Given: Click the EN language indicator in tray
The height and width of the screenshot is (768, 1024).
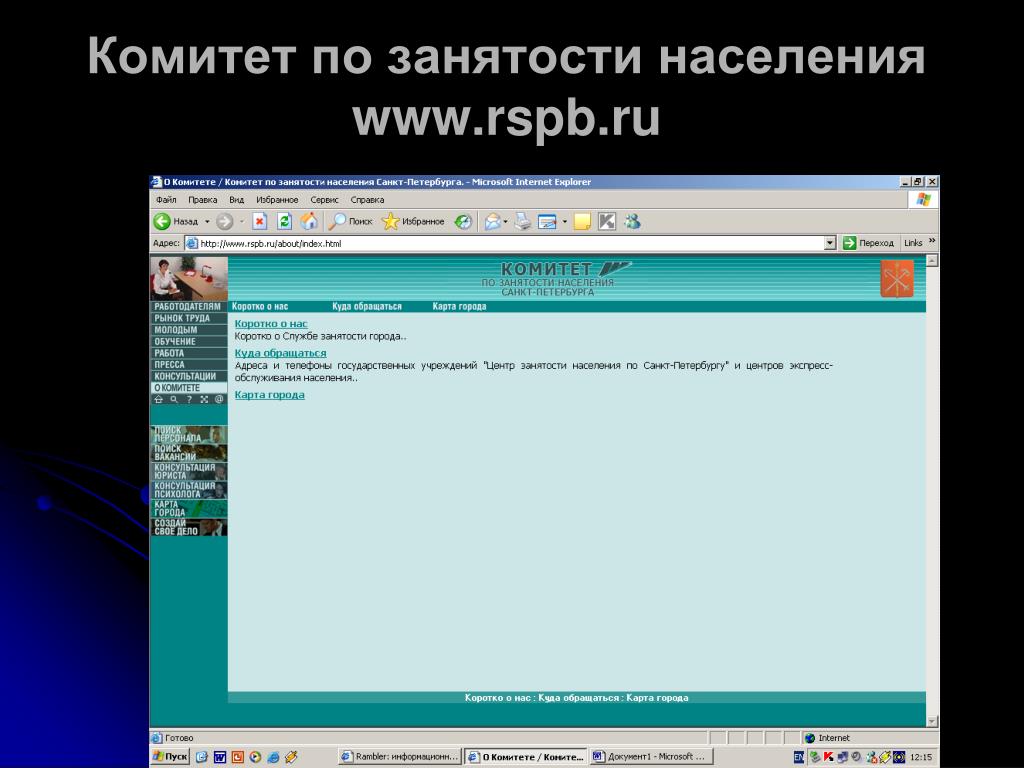Looking at the screenshot, I should (x=799, y=757).
